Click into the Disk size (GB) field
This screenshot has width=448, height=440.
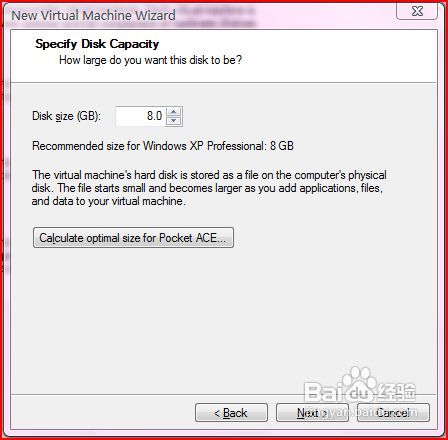(x=140, y=116)
